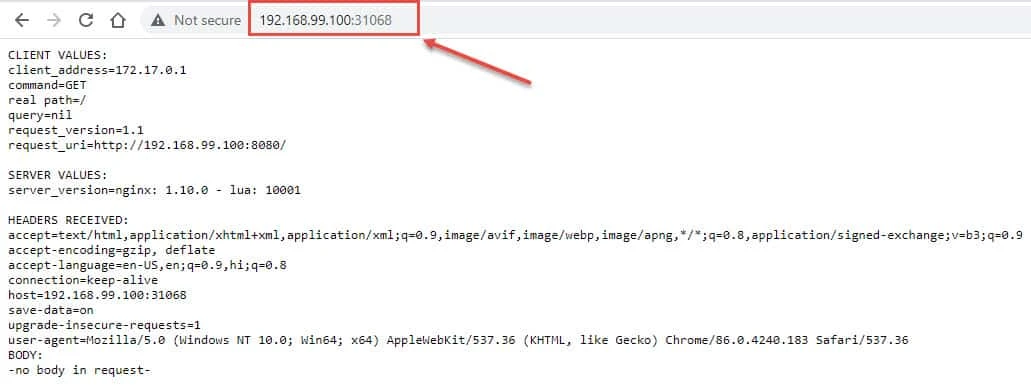Click the real path=/ line
The image size is (1031, 391).
[x=47, y=101]
